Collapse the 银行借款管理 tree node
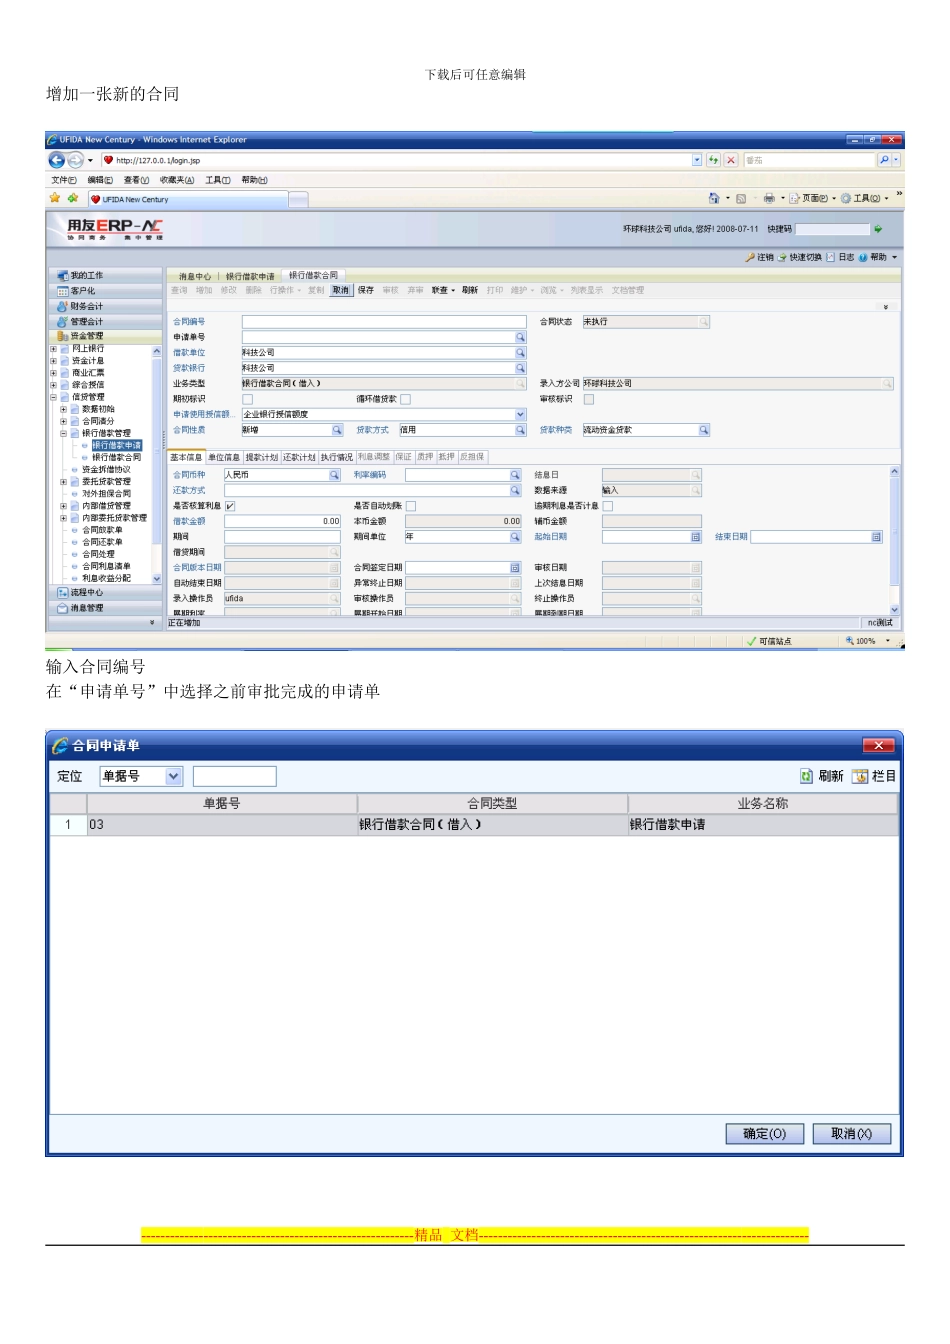Viewport: 950px width, 1344px height. (63, 433)
